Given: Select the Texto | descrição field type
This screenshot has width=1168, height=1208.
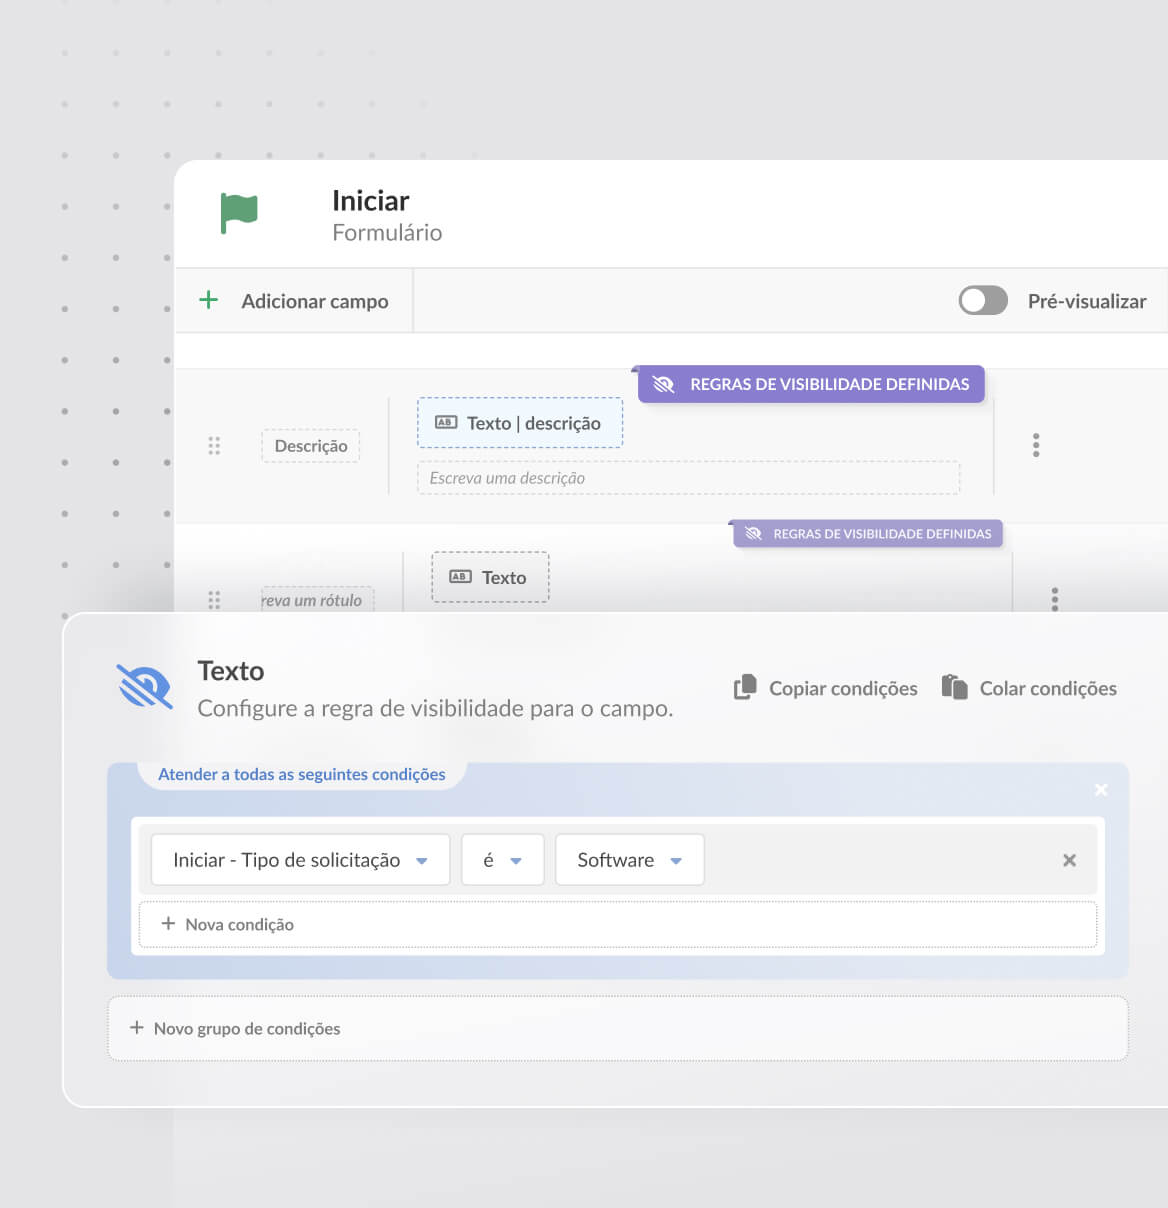Looking at the screenshot, I should tap(520, 423).
